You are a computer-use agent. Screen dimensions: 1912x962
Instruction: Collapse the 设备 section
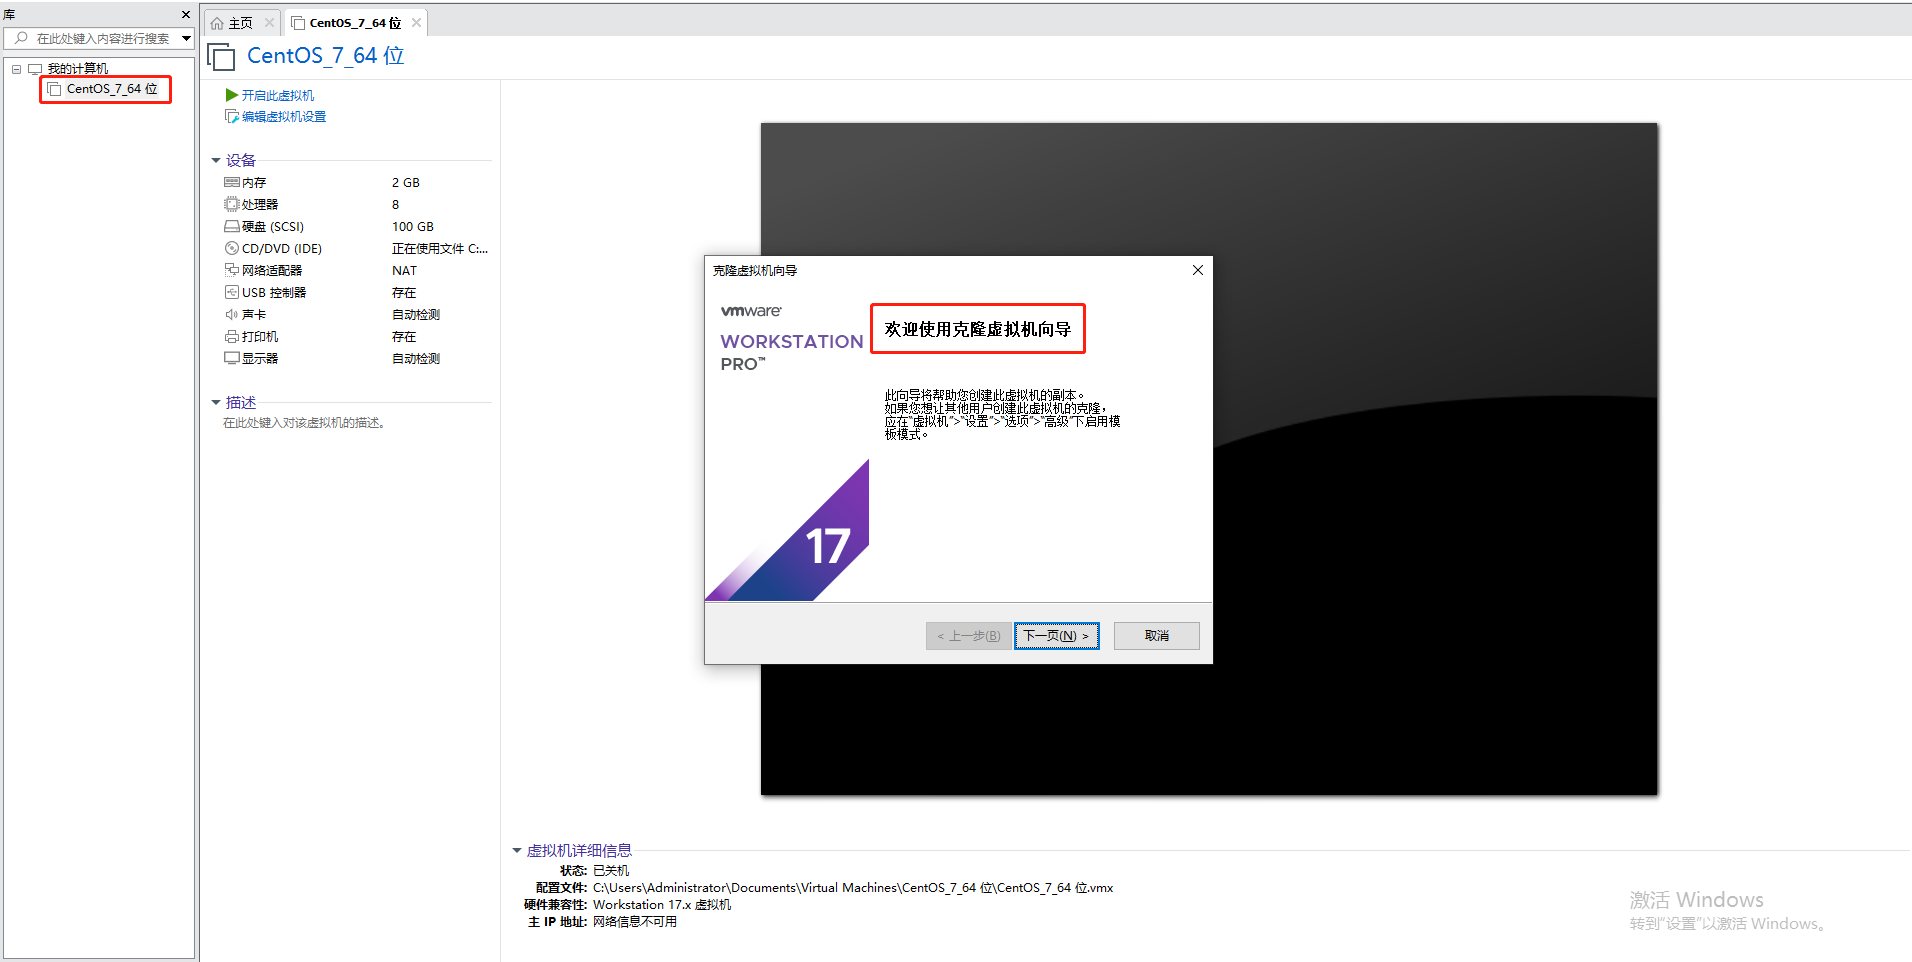[216, 160]
